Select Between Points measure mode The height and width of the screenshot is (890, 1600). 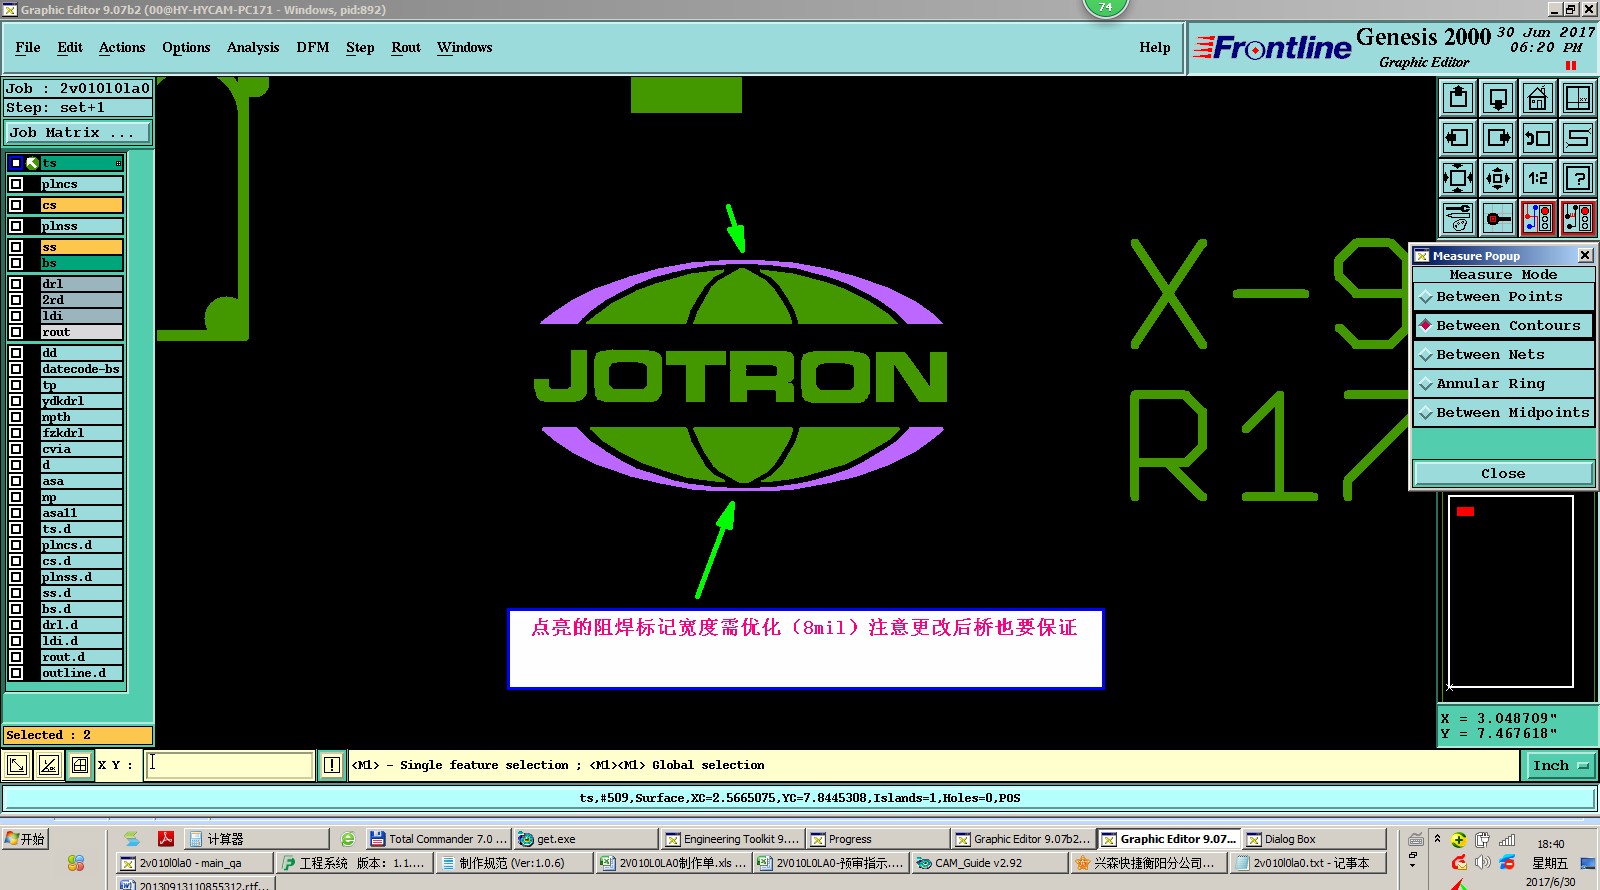pyautogui.click(x=1503, y=297)
